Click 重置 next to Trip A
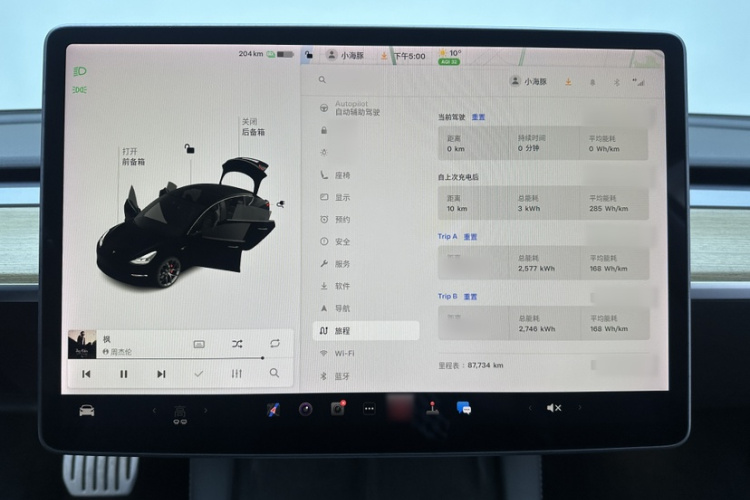The width and height of the screenshot is (750, 500). 470,237
